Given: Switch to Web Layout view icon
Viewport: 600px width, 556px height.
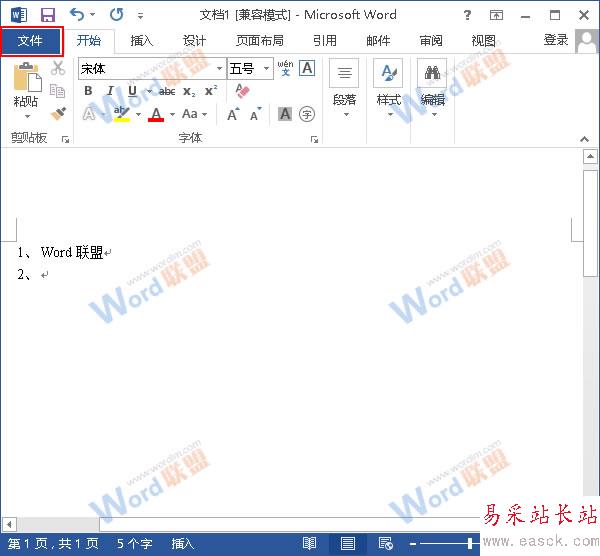Looking at the screenshot, I should [x=385, y=543].
